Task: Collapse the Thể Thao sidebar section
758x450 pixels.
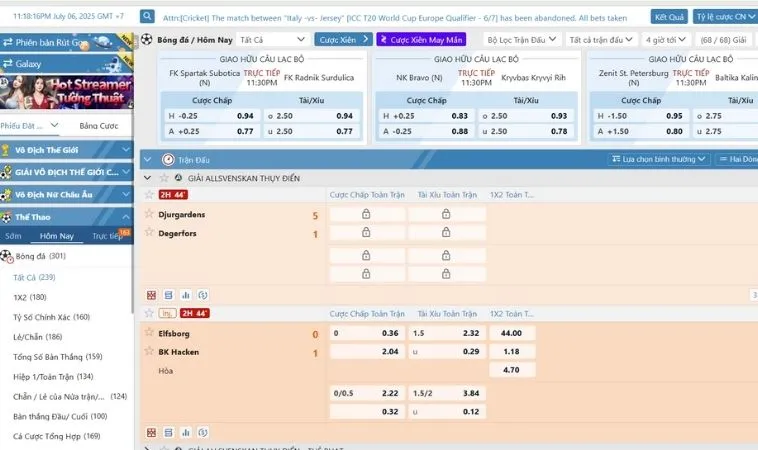Action: click(x=126, y=217)
